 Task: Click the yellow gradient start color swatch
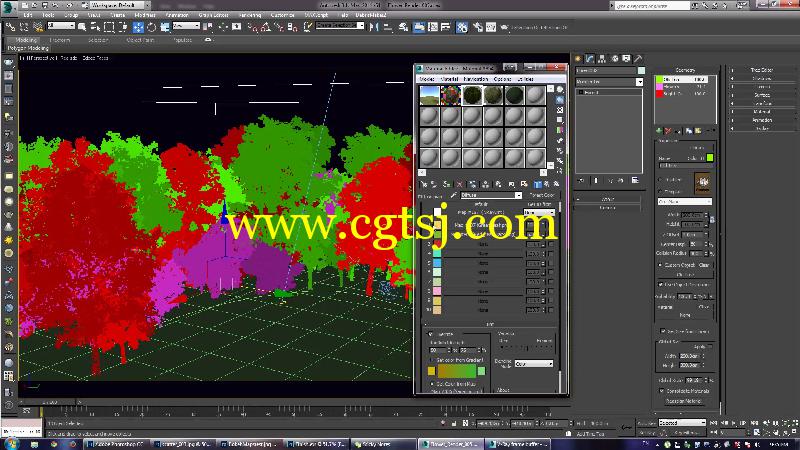(x=432, y=371)
